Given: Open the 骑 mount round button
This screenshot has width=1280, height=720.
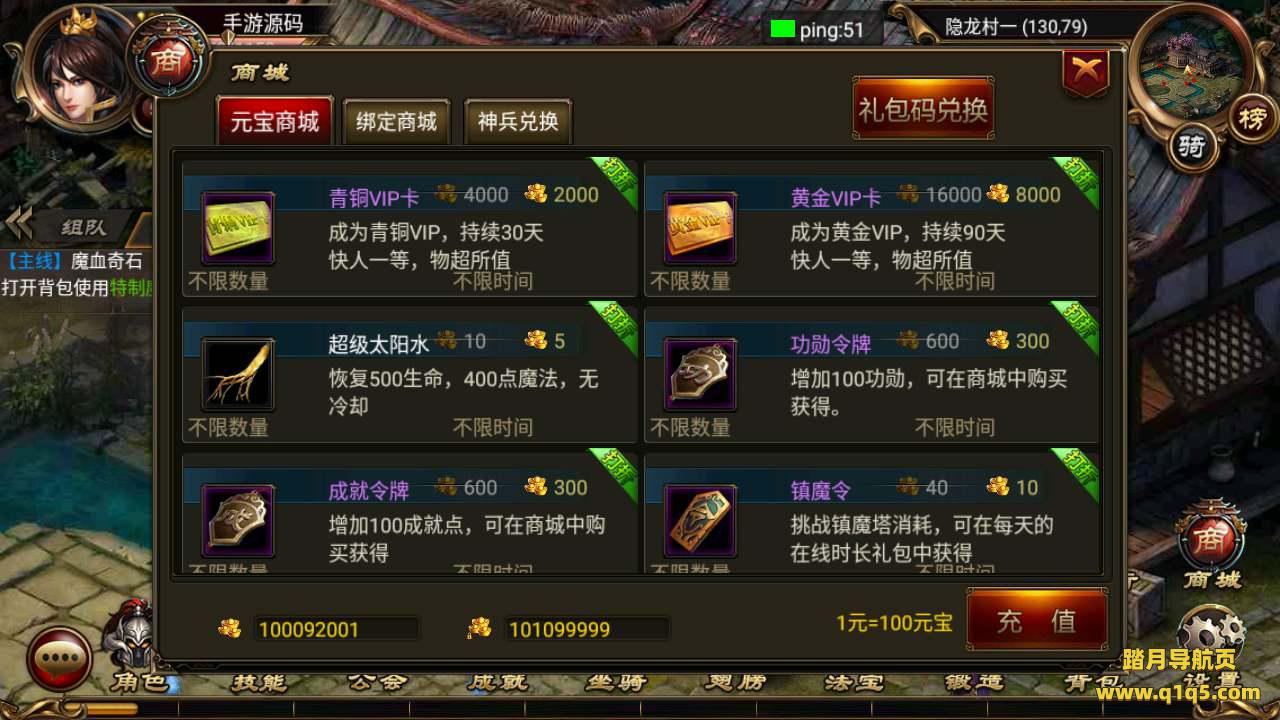Looking at the screenshot, I should 1192,148.
